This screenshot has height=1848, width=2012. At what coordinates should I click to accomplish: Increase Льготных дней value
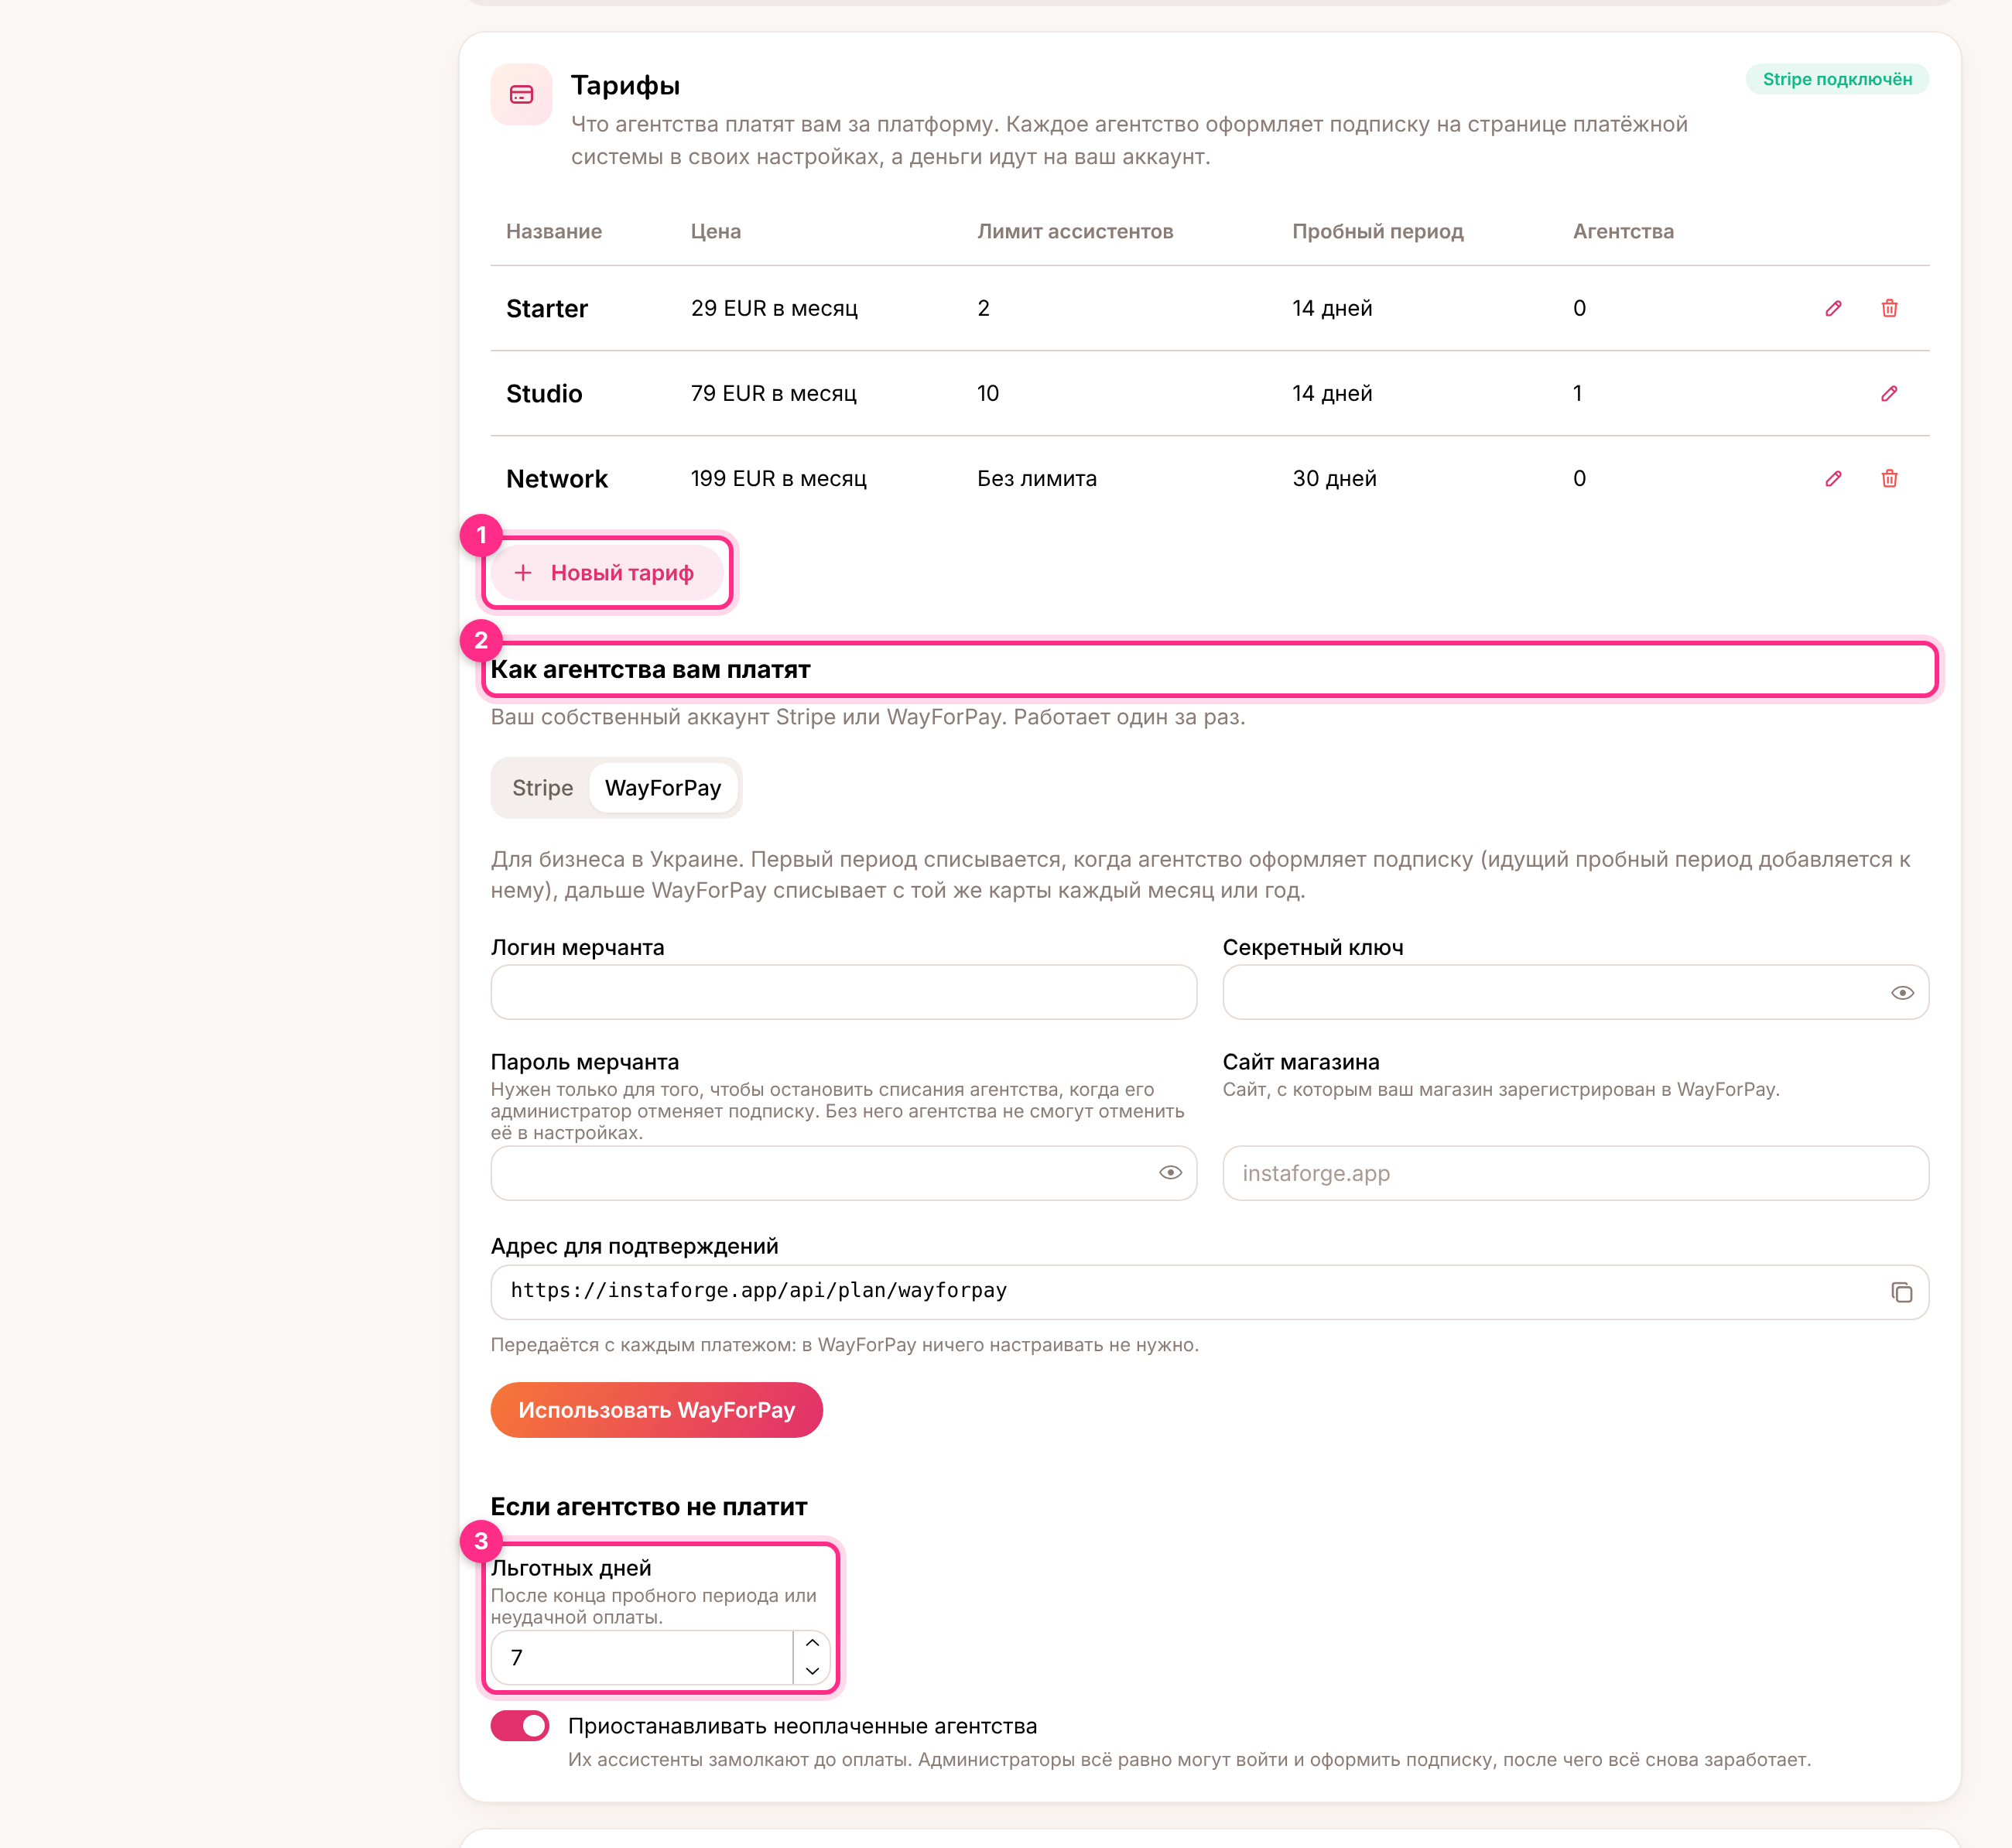pos(812,1643)
